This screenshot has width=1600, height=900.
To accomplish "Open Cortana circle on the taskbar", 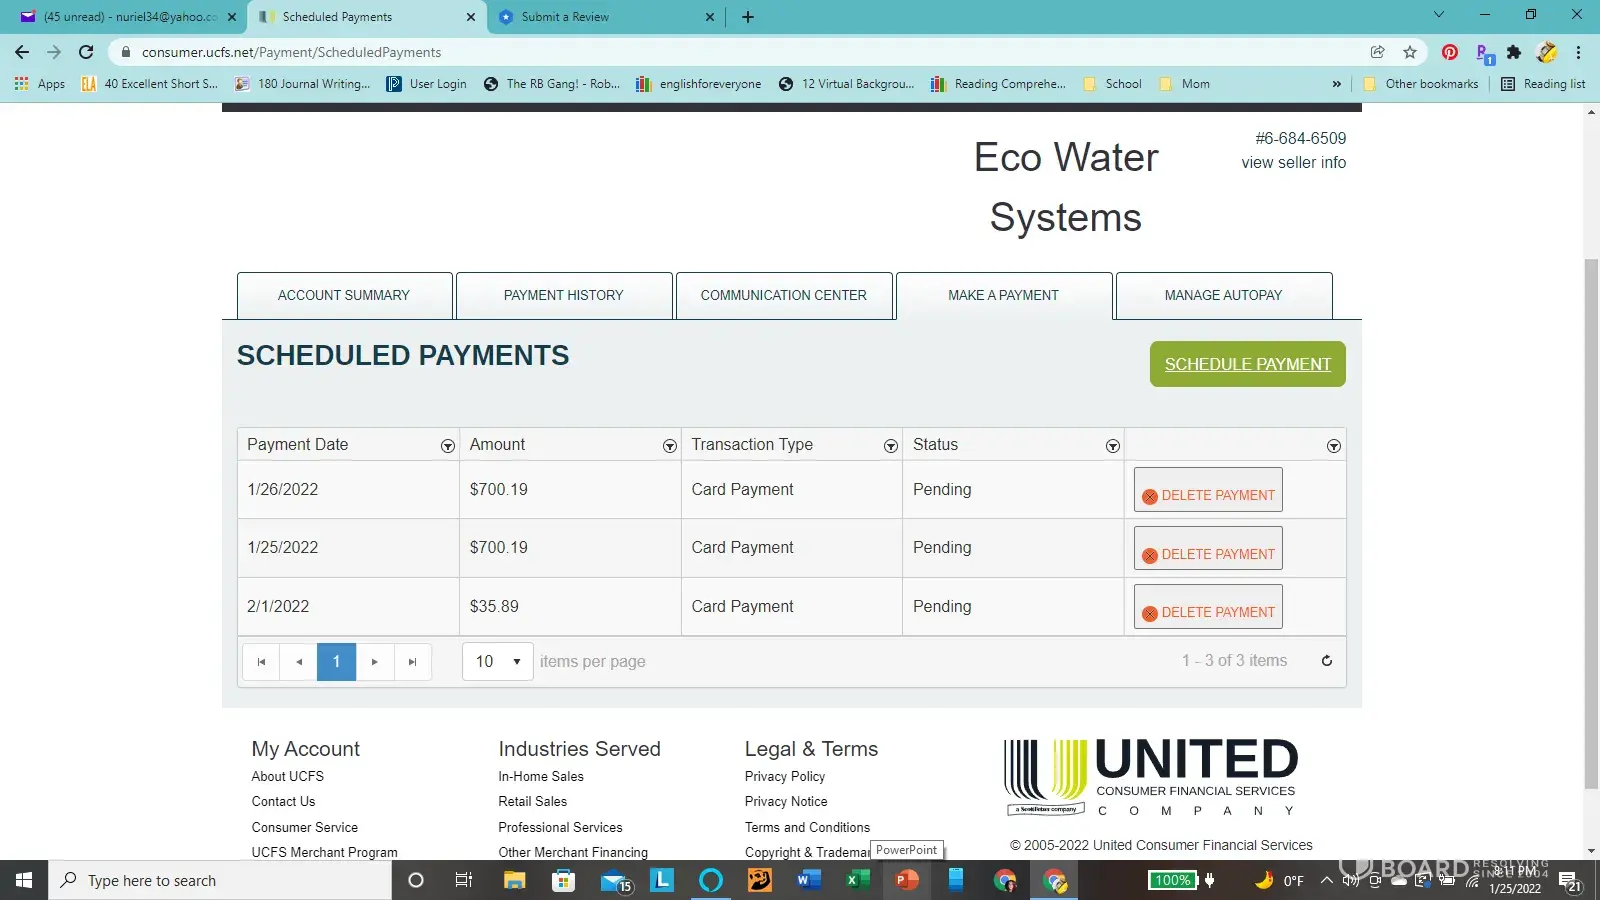I will click(x=416, y=881).
